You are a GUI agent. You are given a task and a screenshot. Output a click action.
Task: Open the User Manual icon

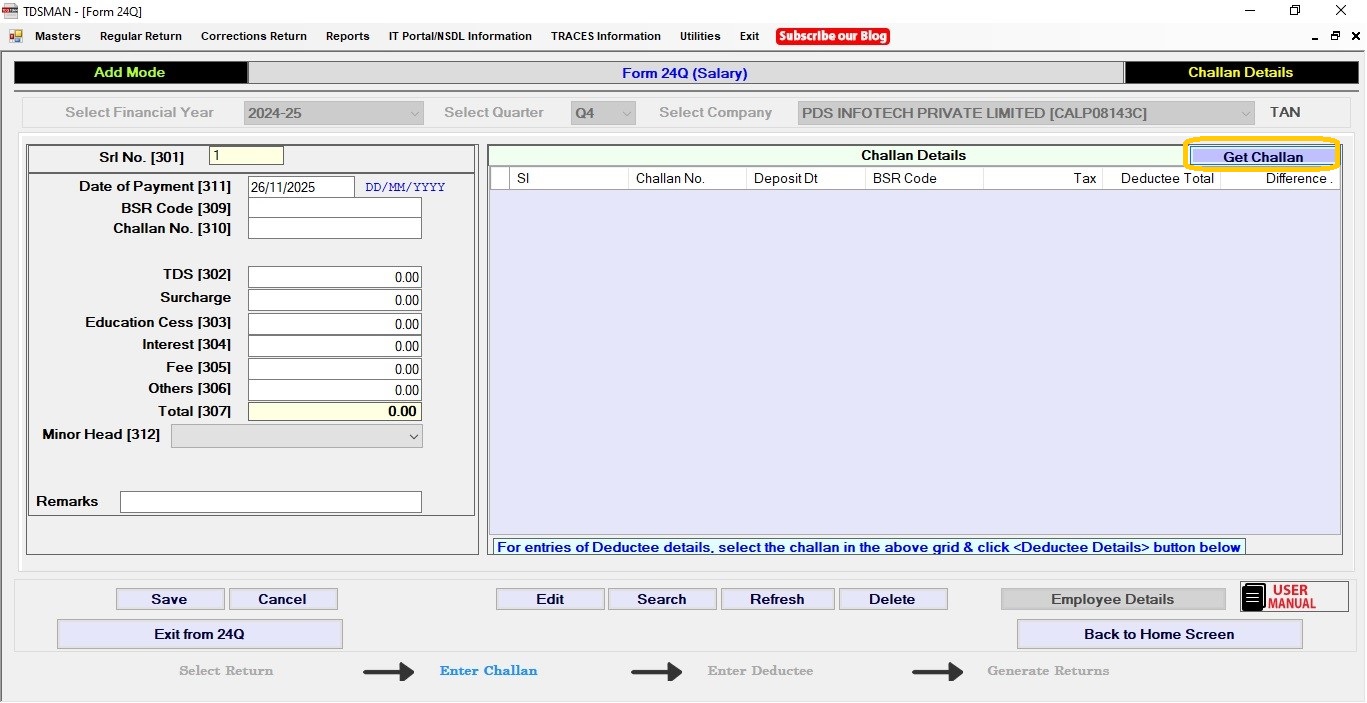pos(1293,597)
